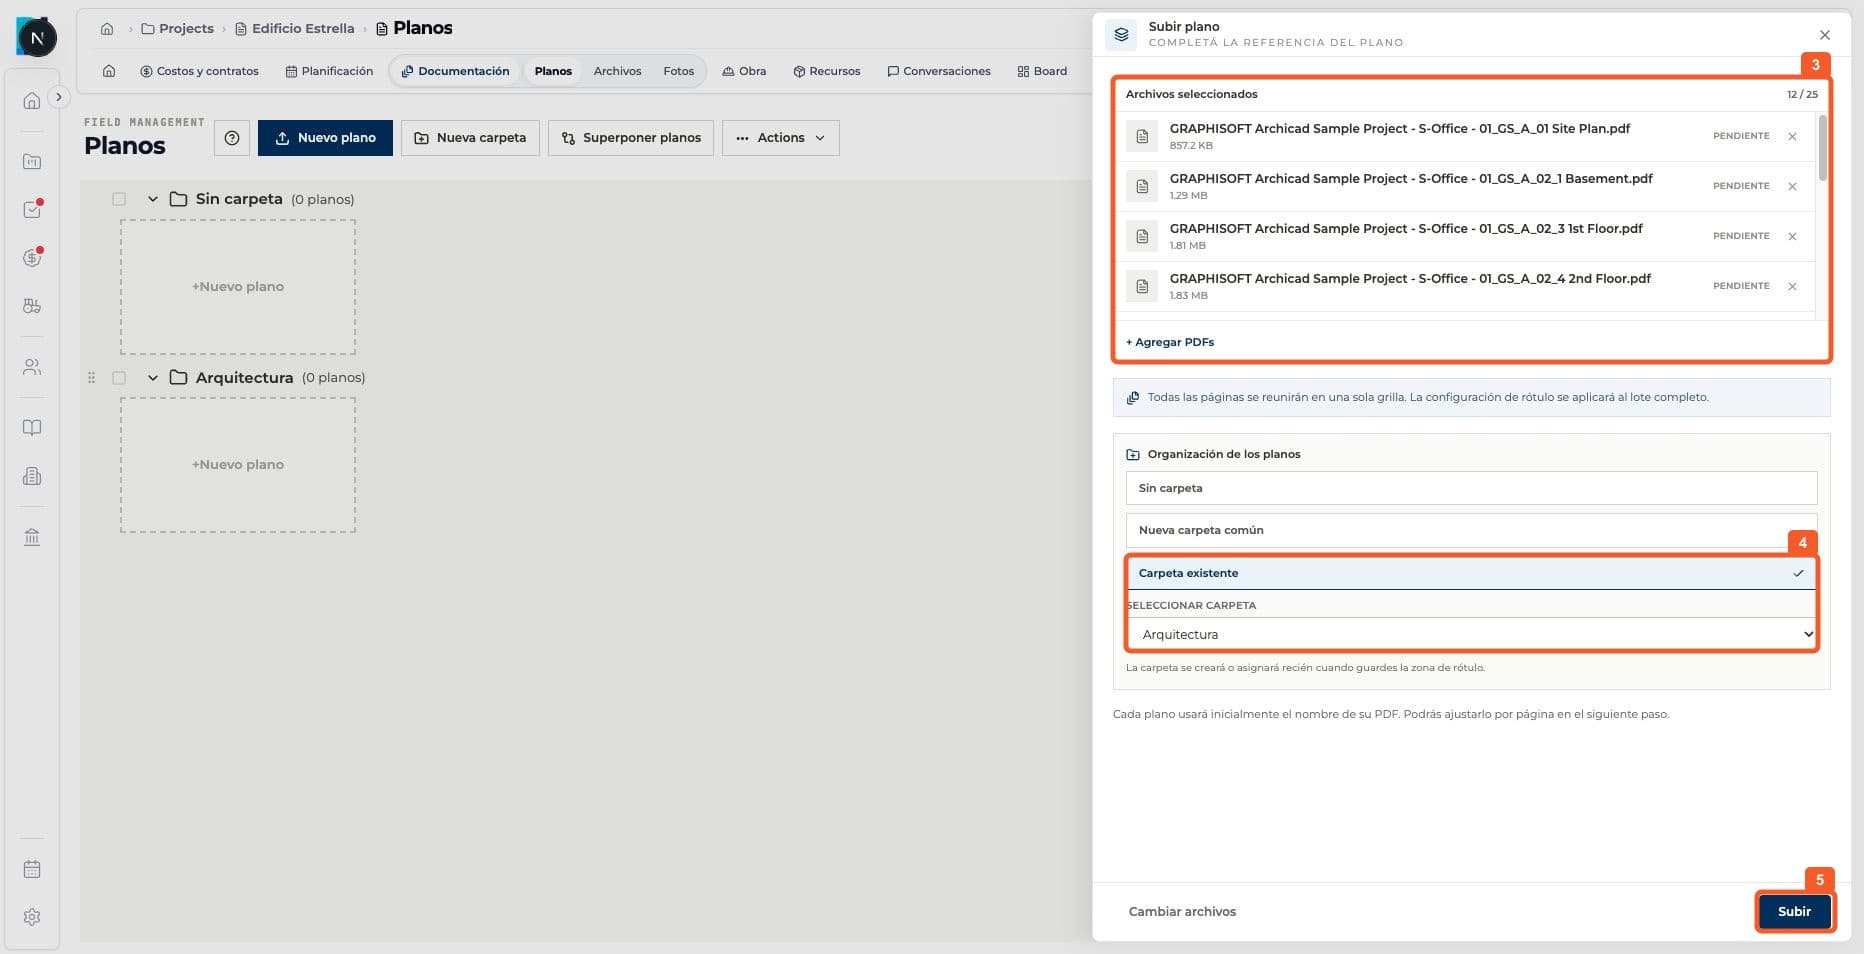Viewport: 1864px width, 954px height.
Task: Check the Sin carpeta folder checkbox
Action: click(119, 199)
